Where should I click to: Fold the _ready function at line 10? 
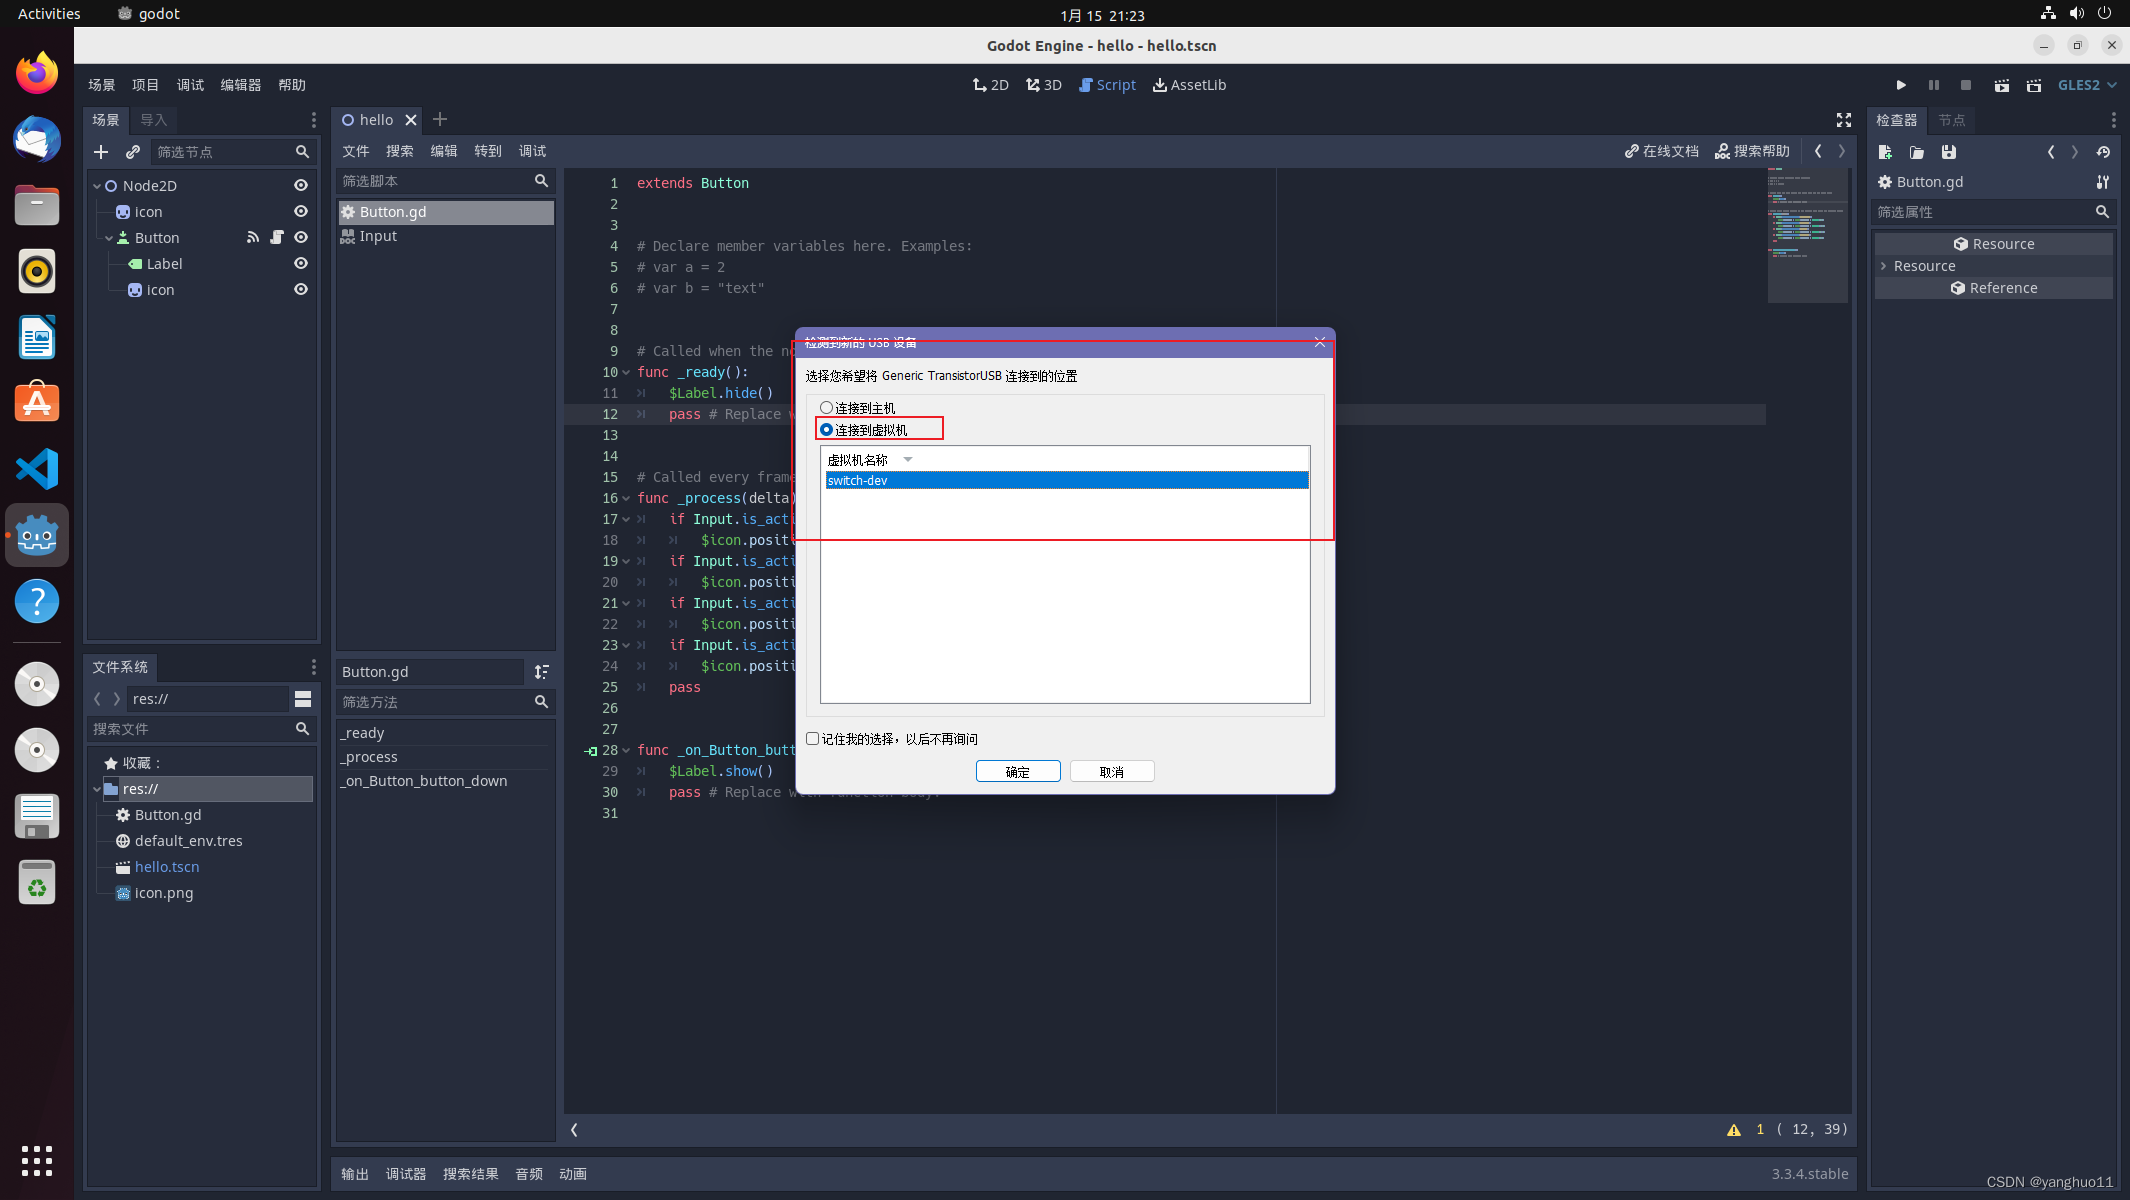coord(626,373)
